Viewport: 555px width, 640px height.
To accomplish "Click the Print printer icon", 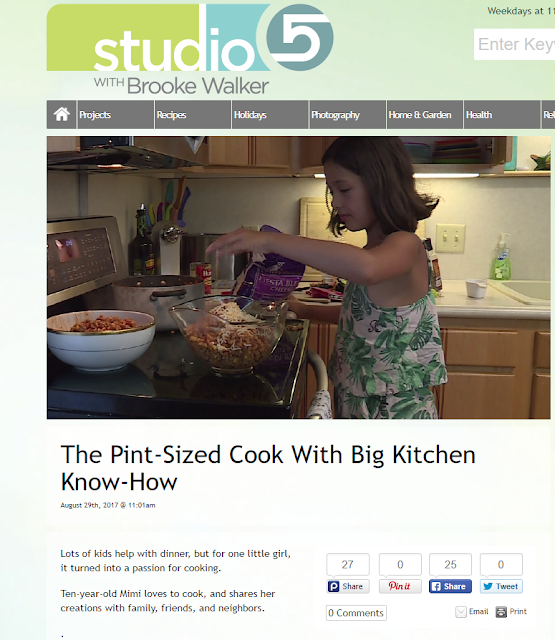I will click(501, 611).
